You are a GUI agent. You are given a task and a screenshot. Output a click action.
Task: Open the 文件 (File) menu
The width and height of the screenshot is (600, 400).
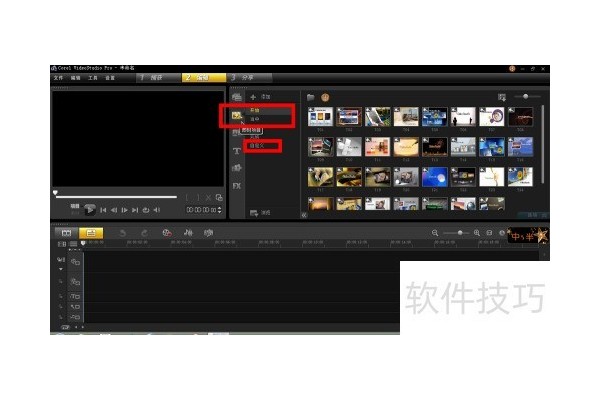[x=59, y=78]
